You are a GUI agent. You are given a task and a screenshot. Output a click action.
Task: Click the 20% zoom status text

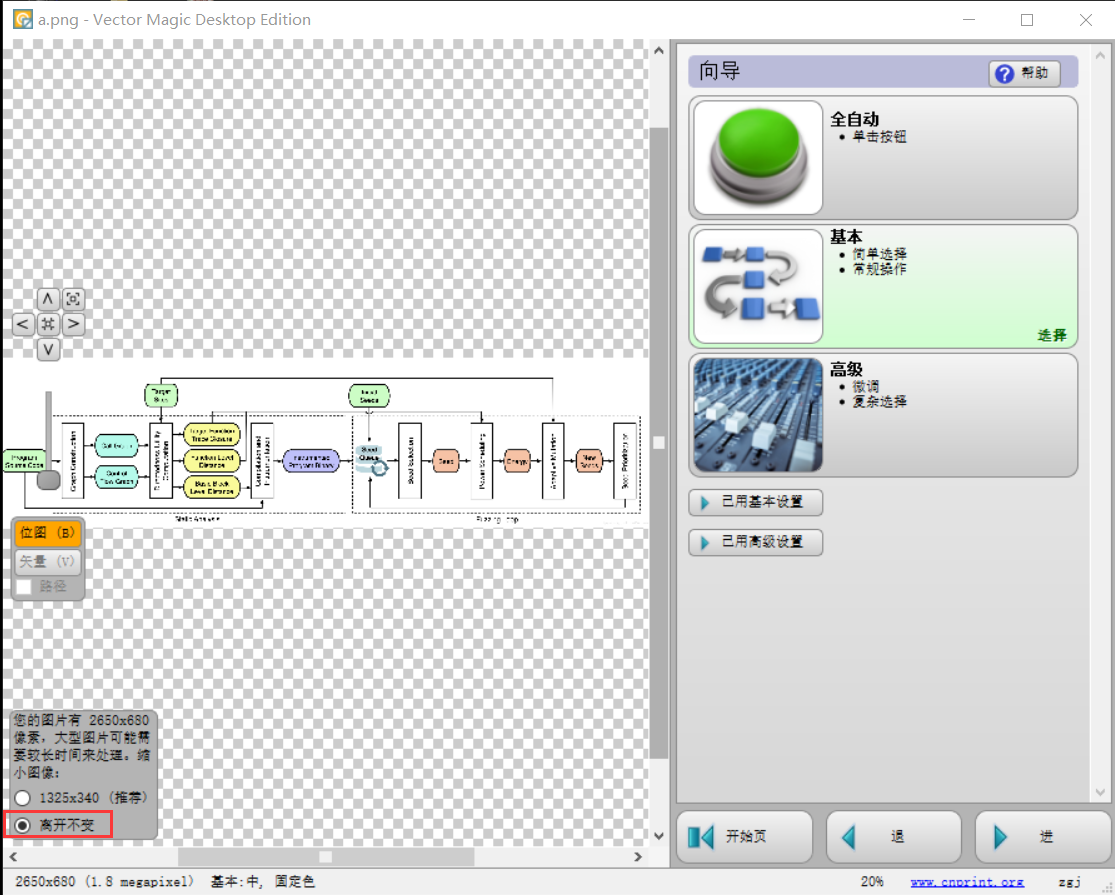click(872, 881)
